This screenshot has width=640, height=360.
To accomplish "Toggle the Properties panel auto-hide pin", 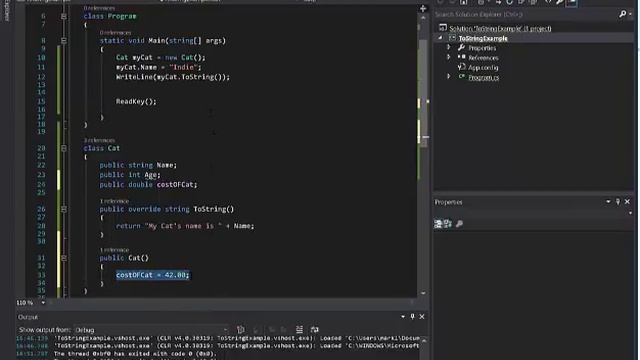I will click(x=618, y=202).
